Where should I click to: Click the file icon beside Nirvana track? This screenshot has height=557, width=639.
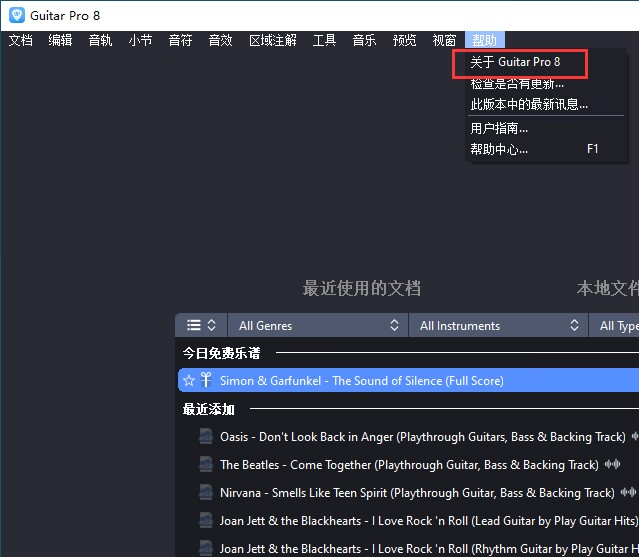click(206, 493)
